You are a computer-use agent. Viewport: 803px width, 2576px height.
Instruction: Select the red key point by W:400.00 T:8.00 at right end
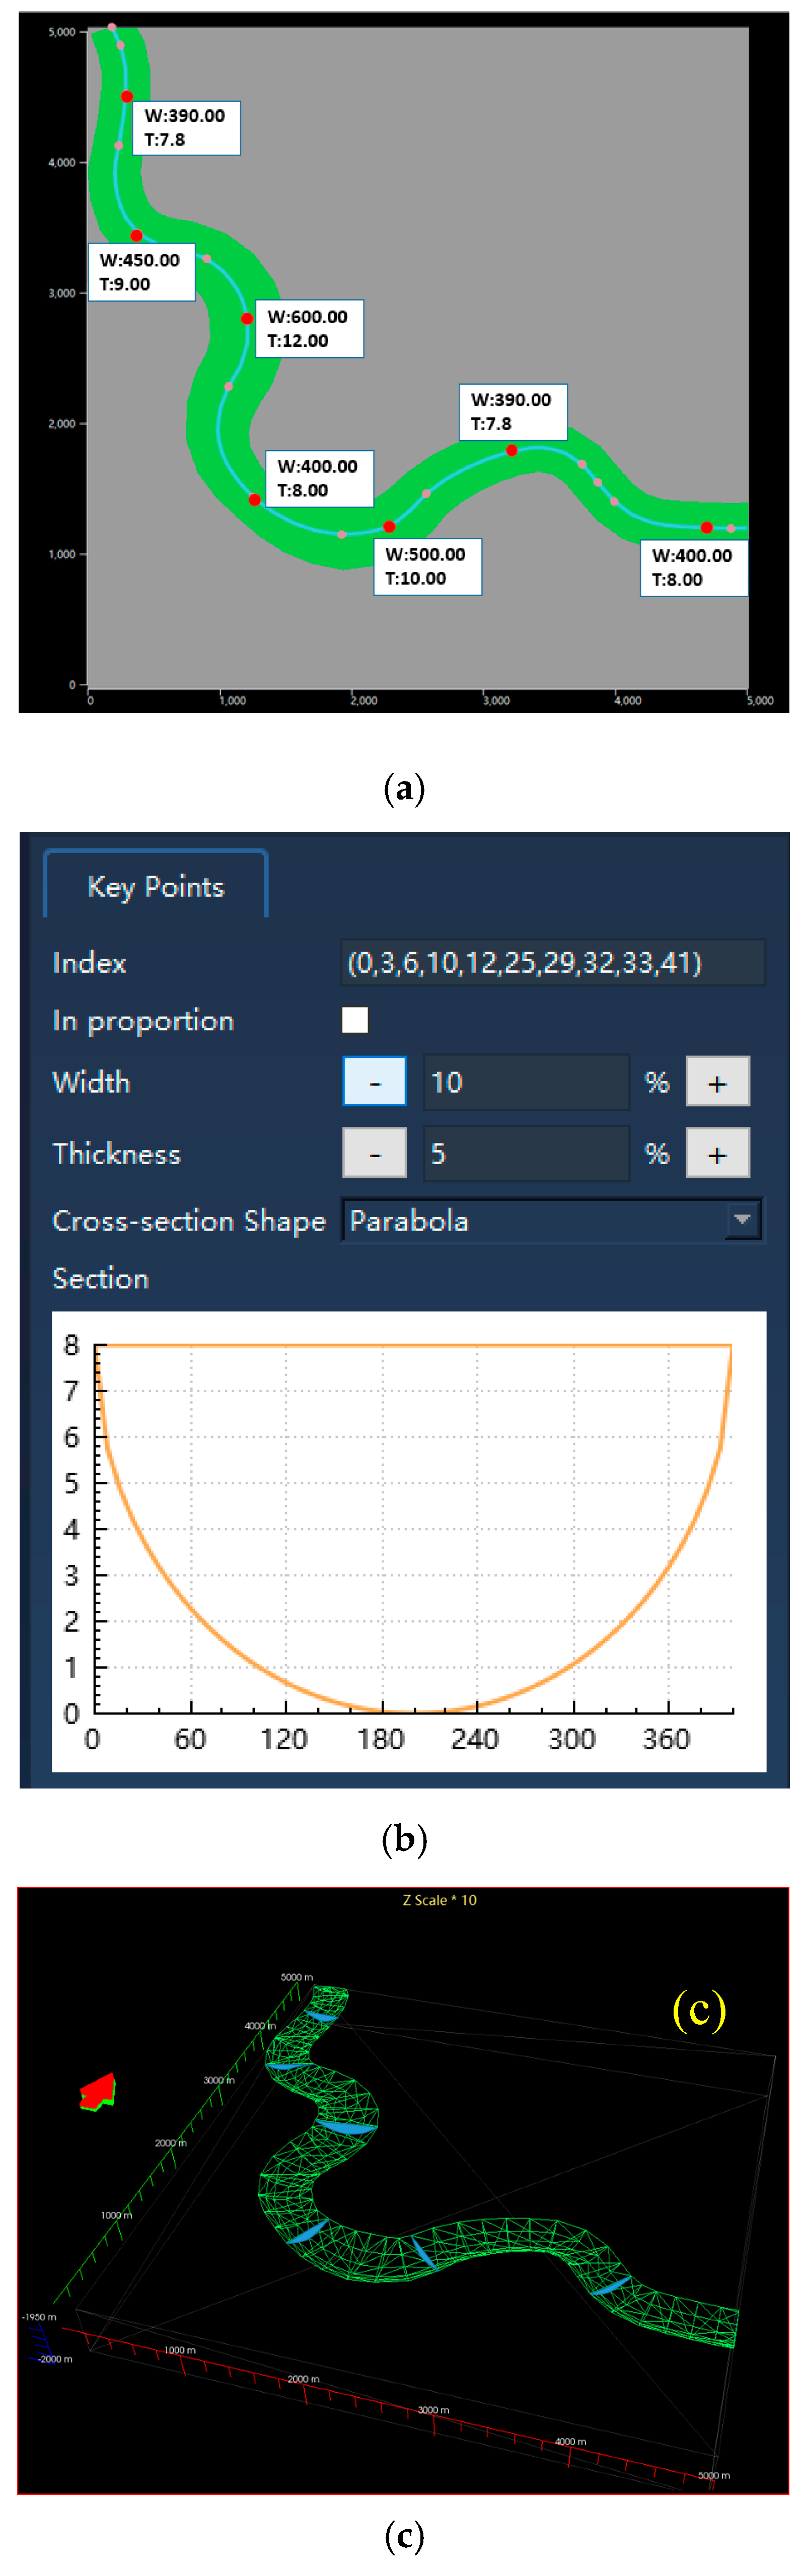pos(706,527)
